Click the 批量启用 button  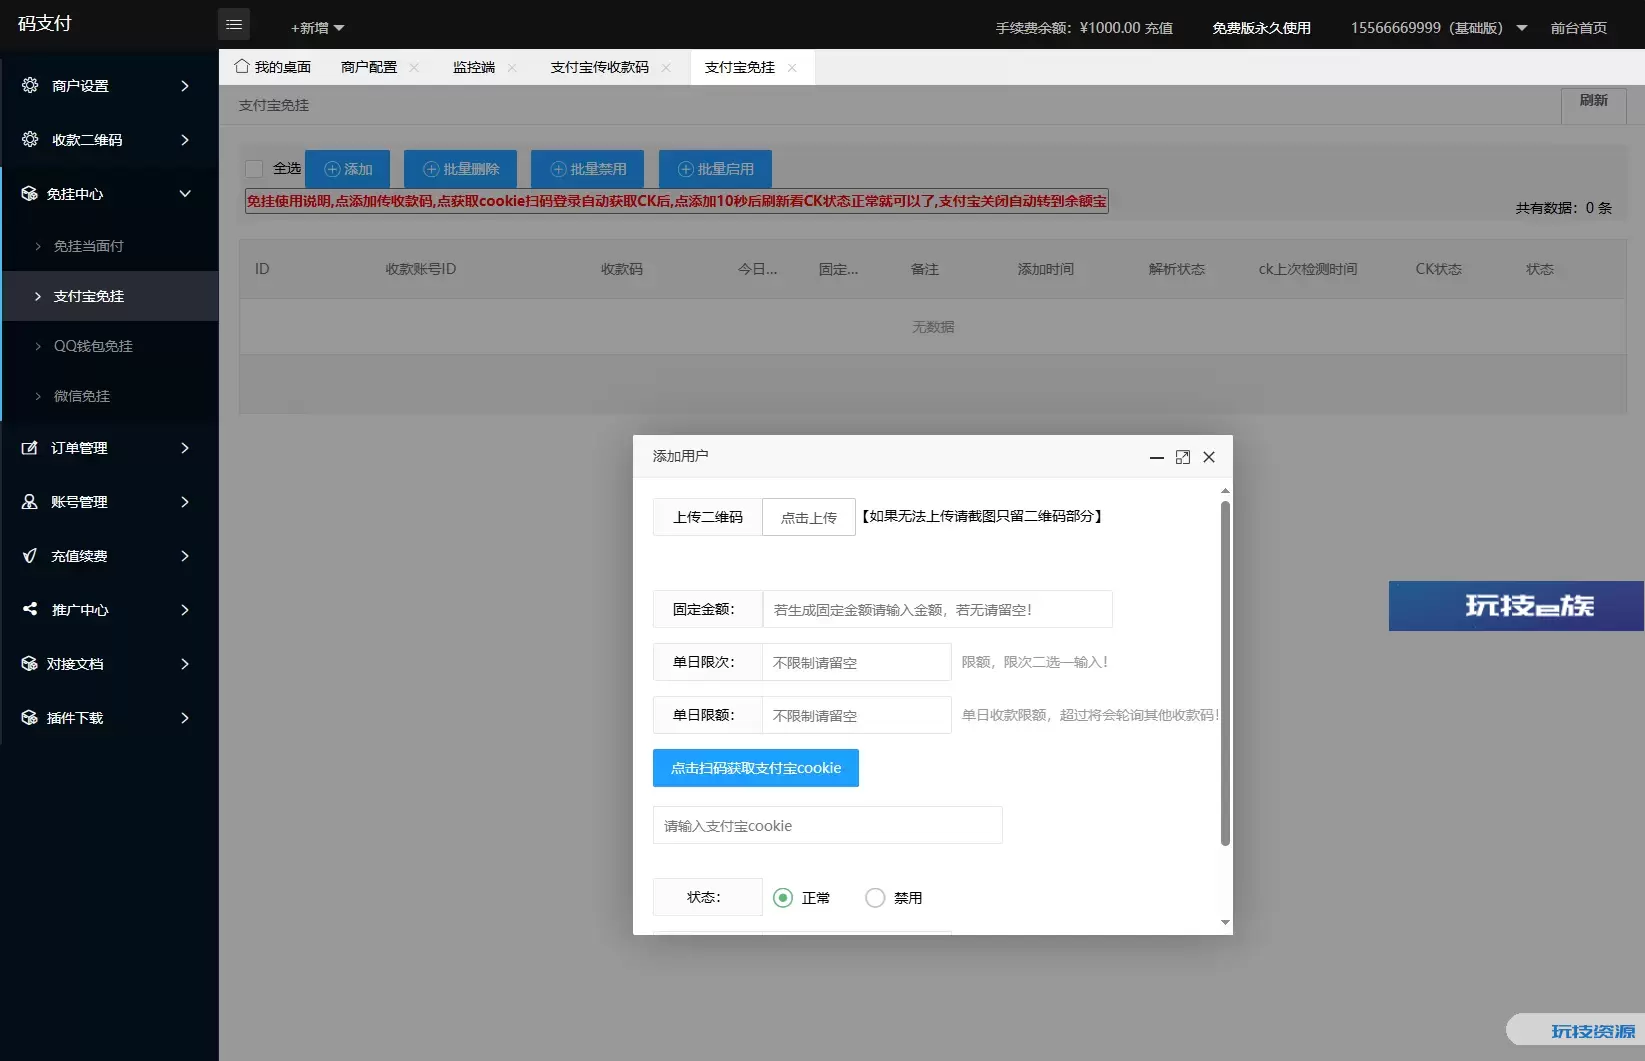pyautogui.click(x=714, y=169)
